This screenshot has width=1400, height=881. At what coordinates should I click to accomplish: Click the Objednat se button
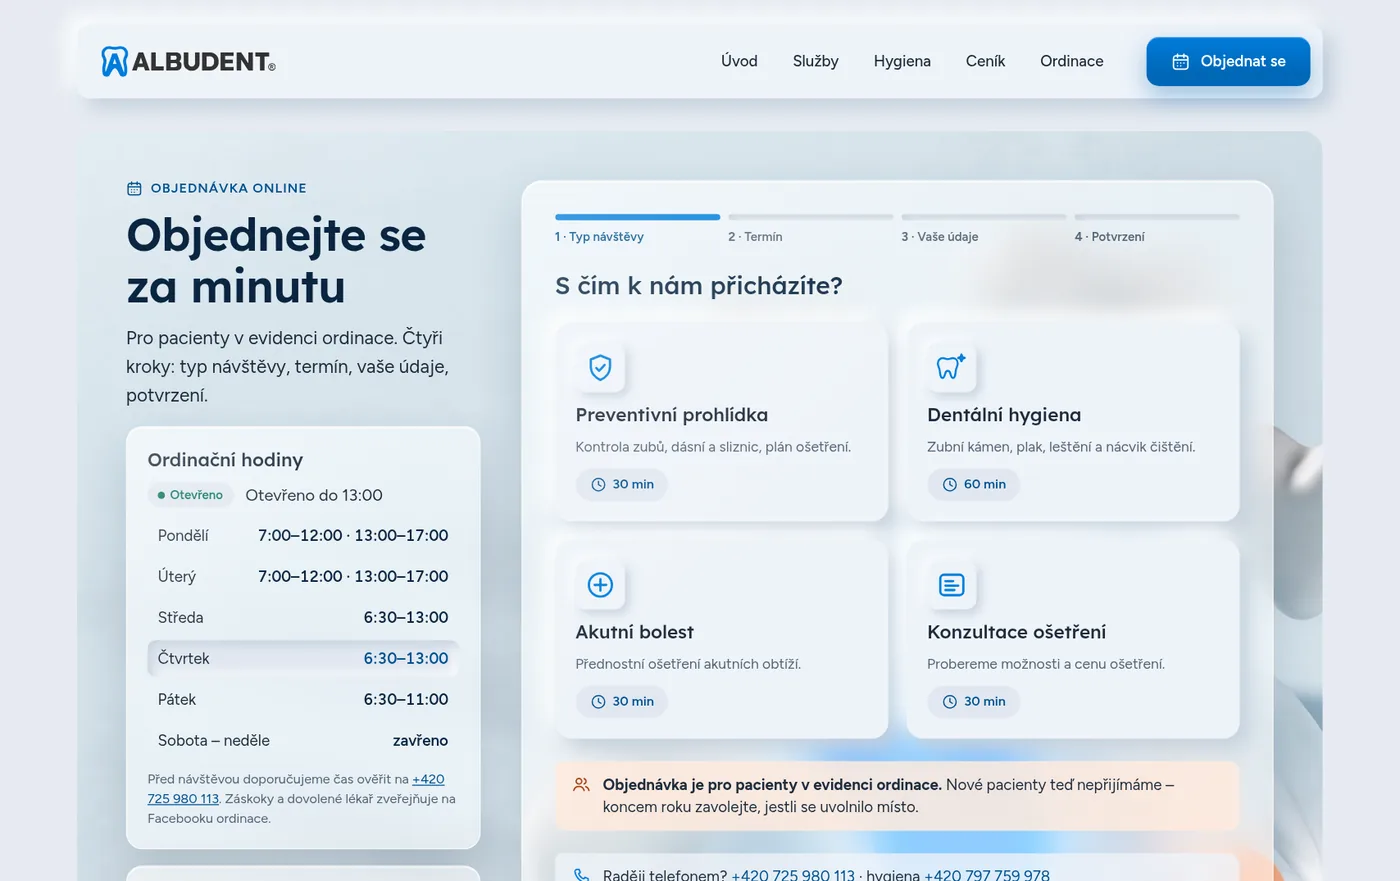click(x=1228, y=61)
